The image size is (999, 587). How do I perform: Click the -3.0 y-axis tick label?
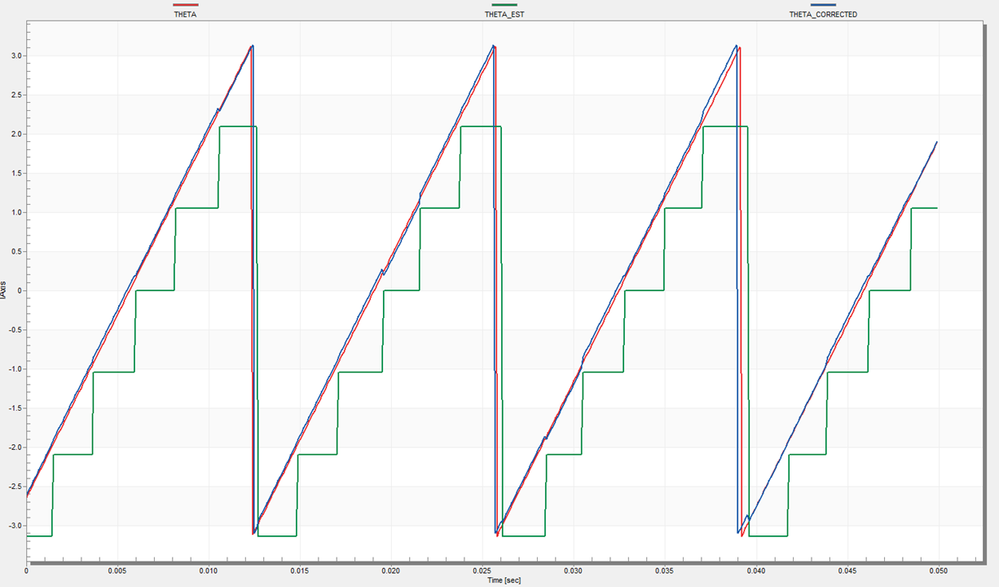(x=16, y=526)
